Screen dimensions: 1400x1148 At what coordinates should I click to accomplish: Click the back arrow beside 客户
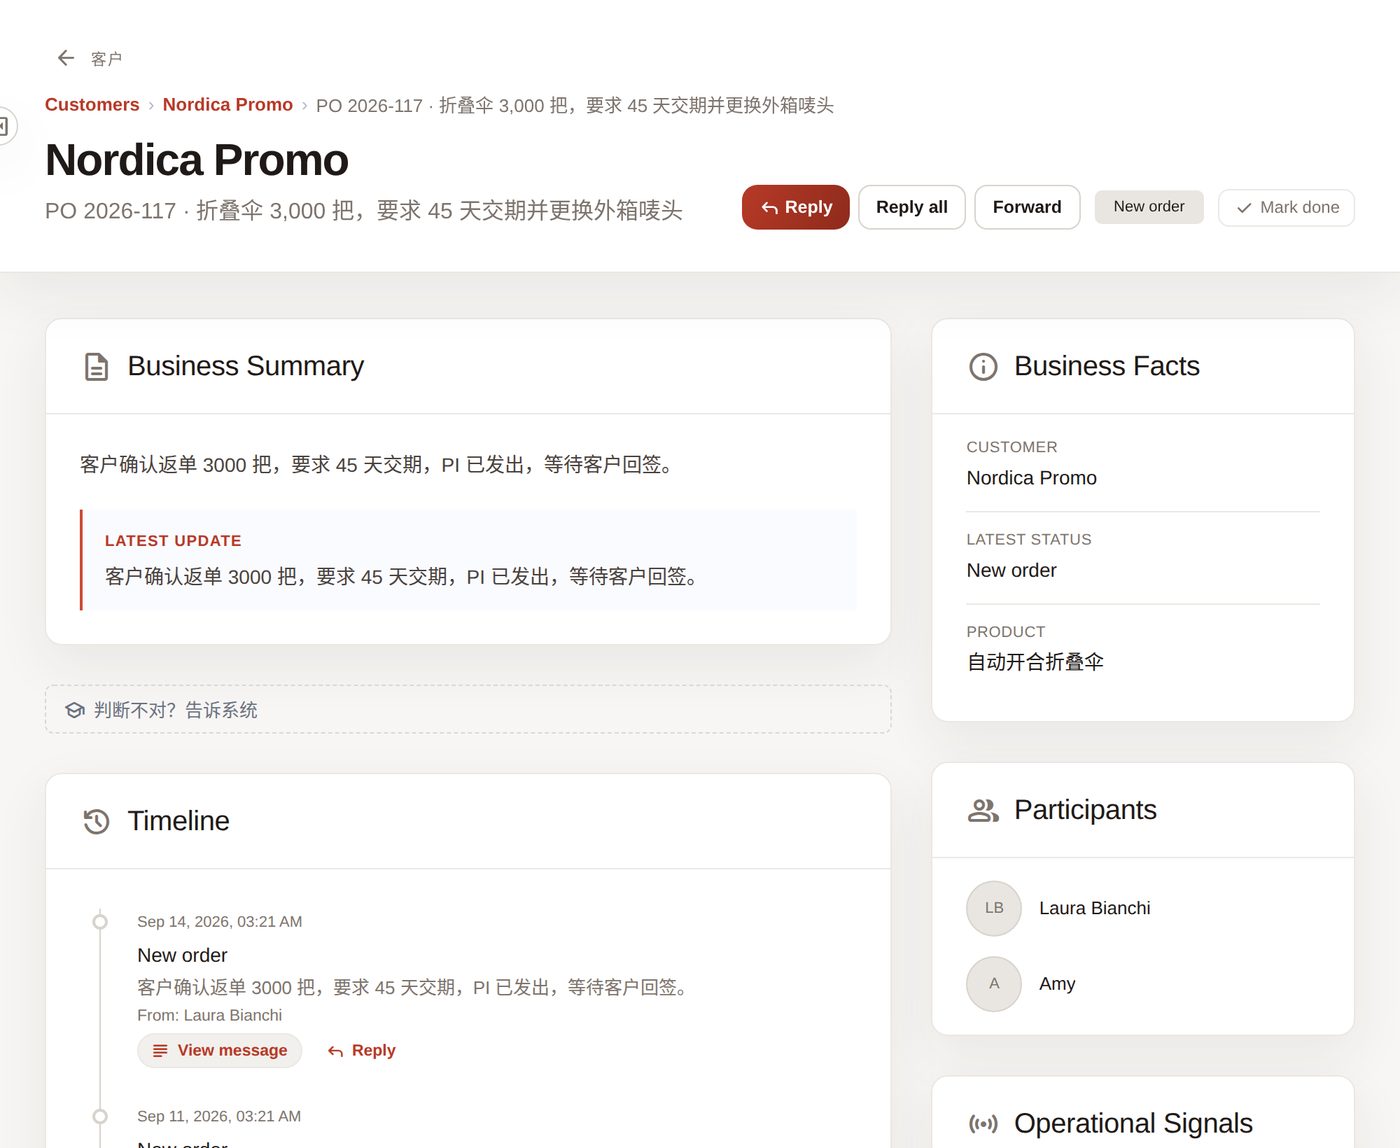click(x=66, y=58)
